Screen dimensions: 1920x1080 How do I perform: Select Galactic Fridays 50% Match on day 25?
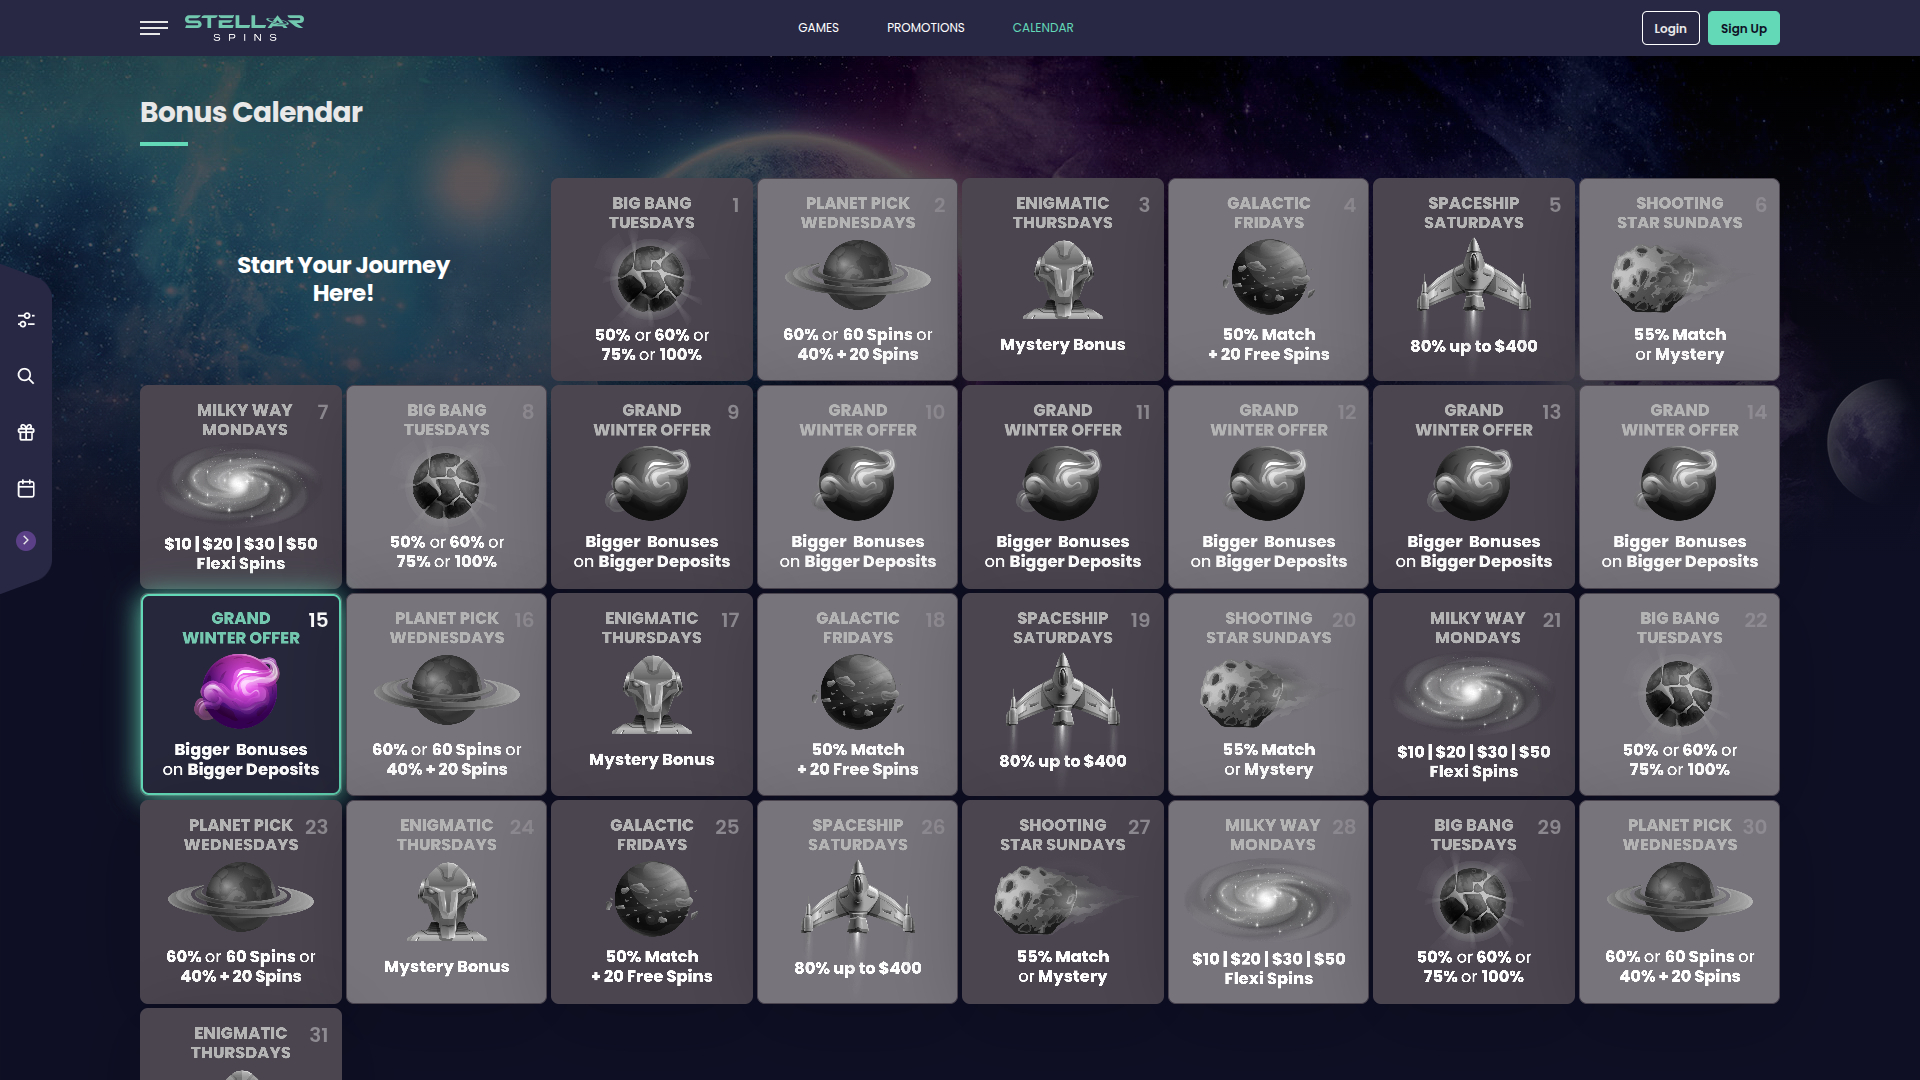pyautogui.click(x=651, y=901)
